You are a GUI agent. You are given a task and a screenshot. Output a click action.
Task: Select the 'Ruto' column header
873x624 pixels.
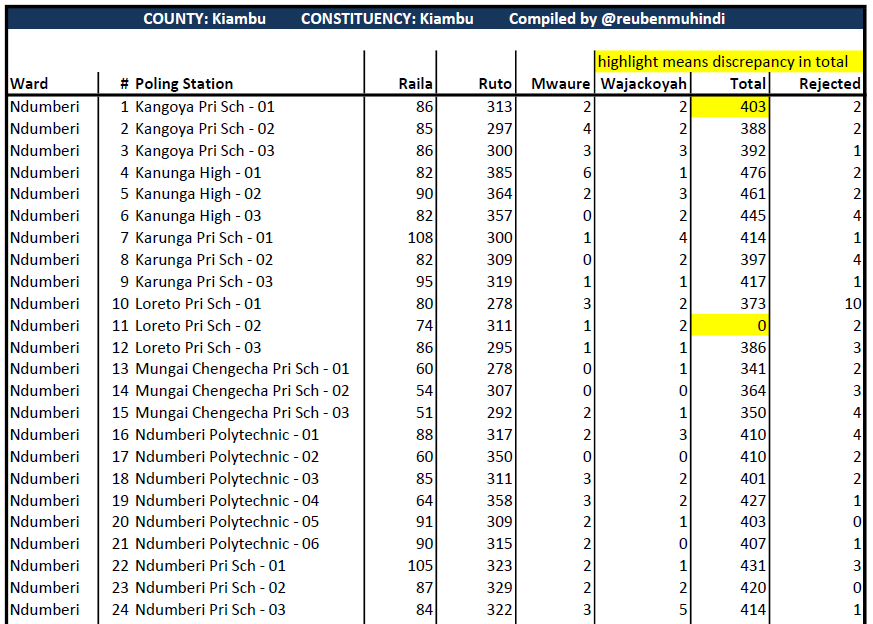(495, 83)
